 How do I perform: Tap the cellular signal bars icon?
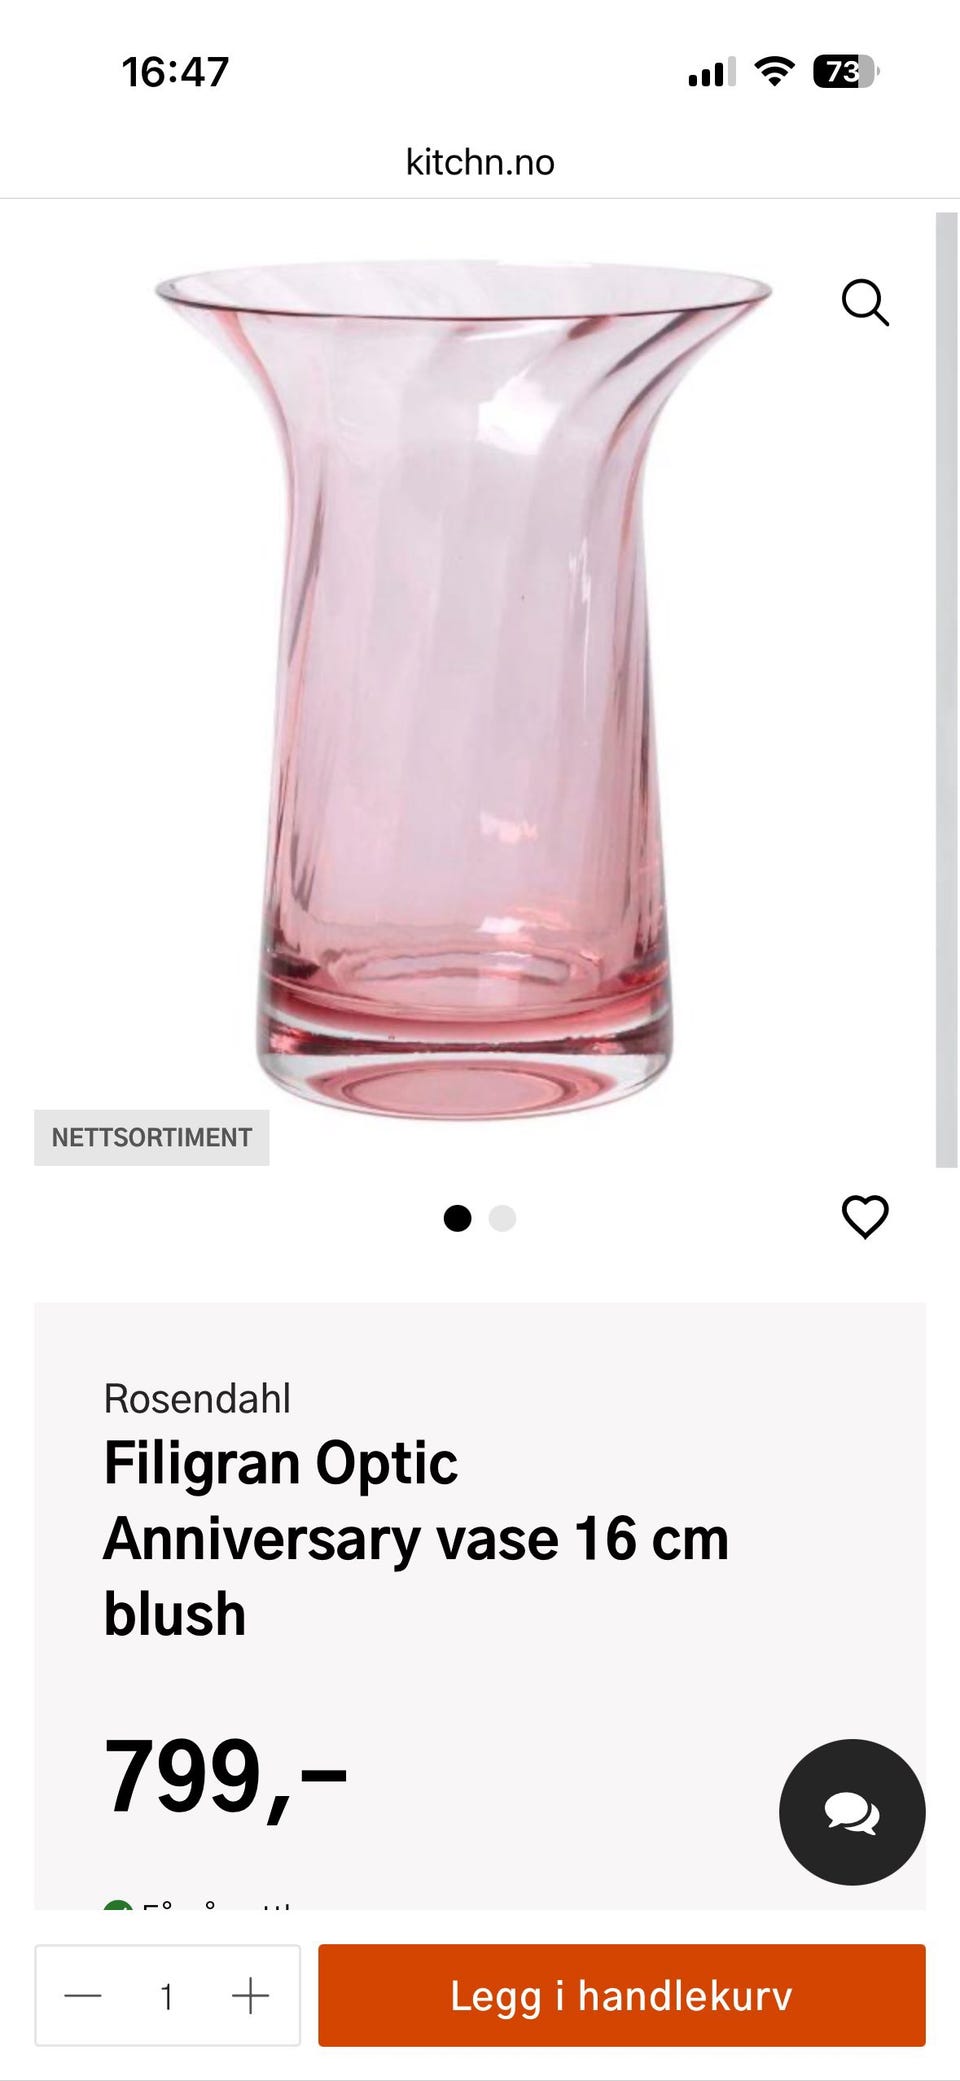pos(711,73)
